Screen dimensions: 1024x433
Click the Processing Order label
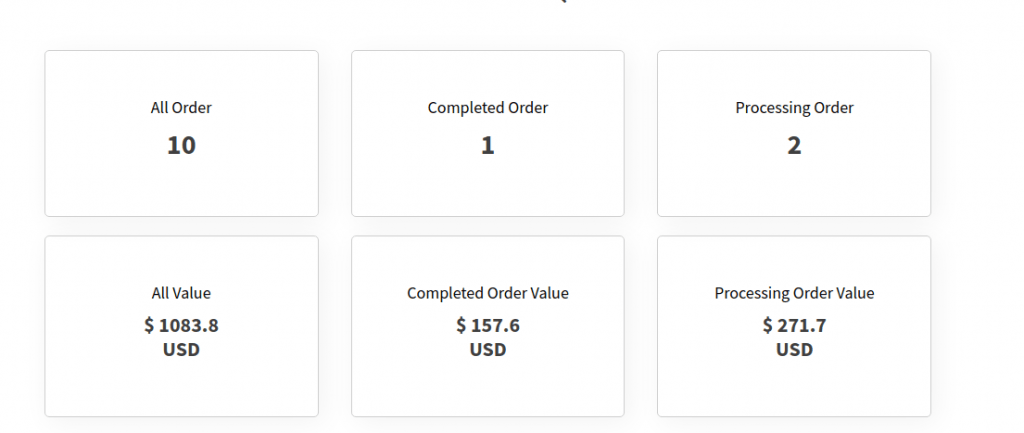tap(794, 108)
